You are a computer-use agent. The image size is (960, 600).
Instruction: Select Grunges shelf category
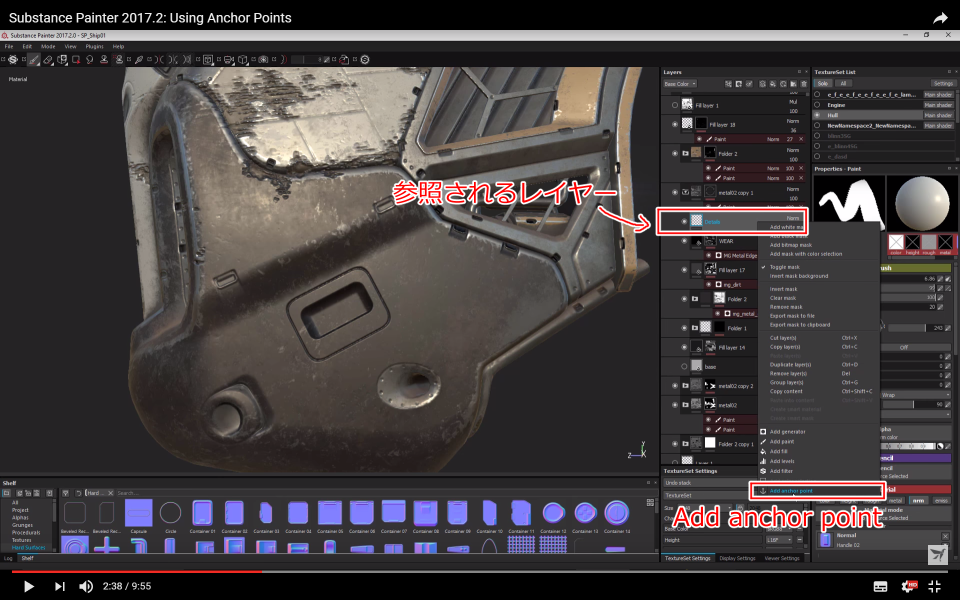pyautogui.click(x=23, y=525)
